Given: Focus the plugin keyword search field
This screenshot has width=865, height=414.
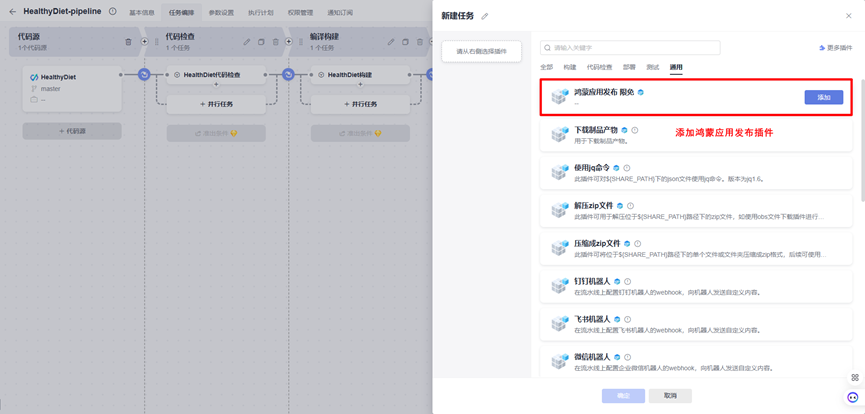Looking at the screenshot, I should [x=630, y=48].
